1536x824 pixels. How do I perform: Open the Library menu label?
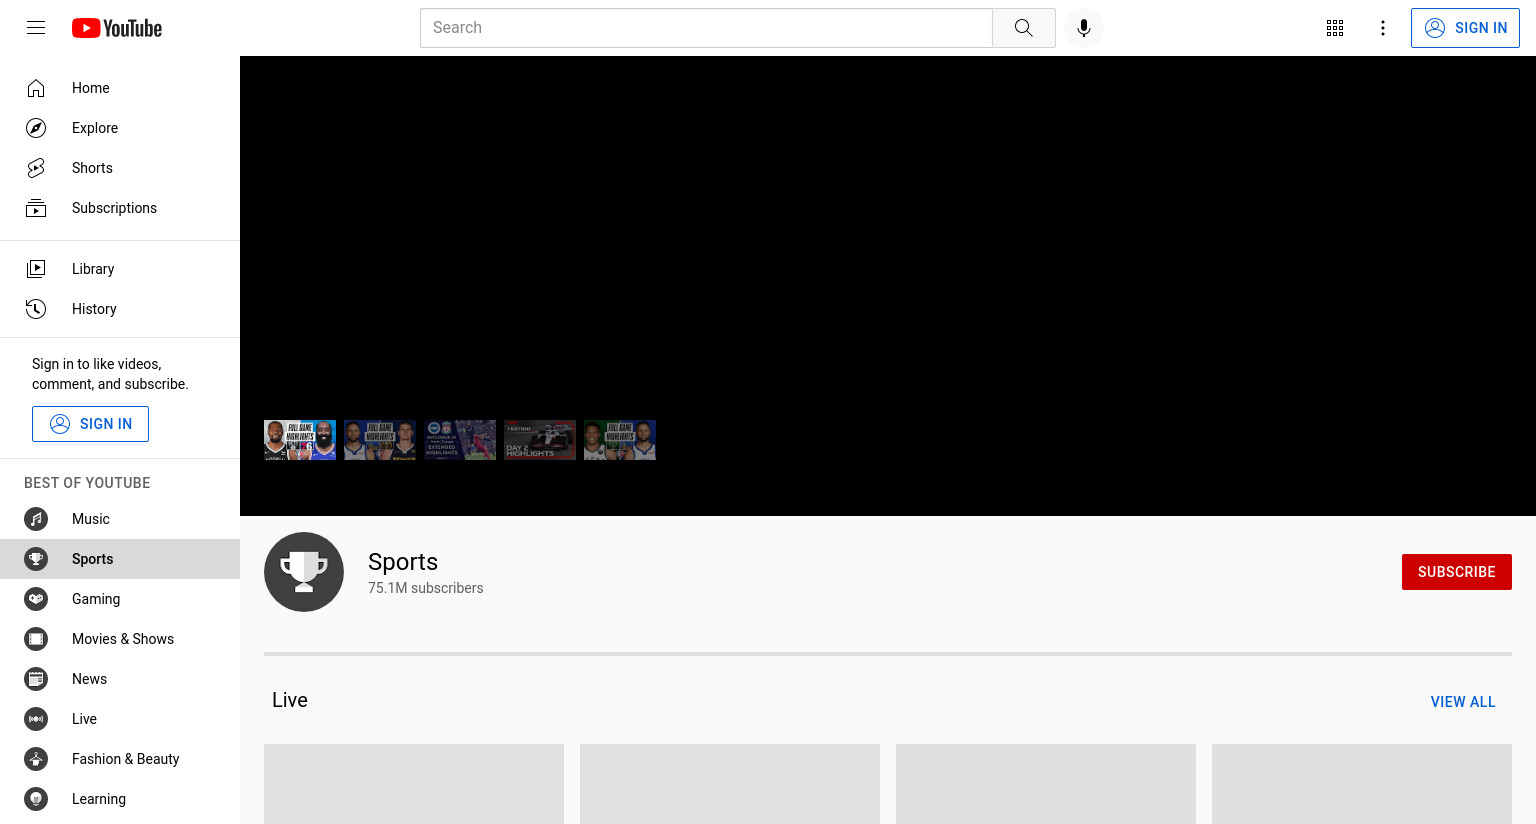pyautogui.click(x=93, y=269)
